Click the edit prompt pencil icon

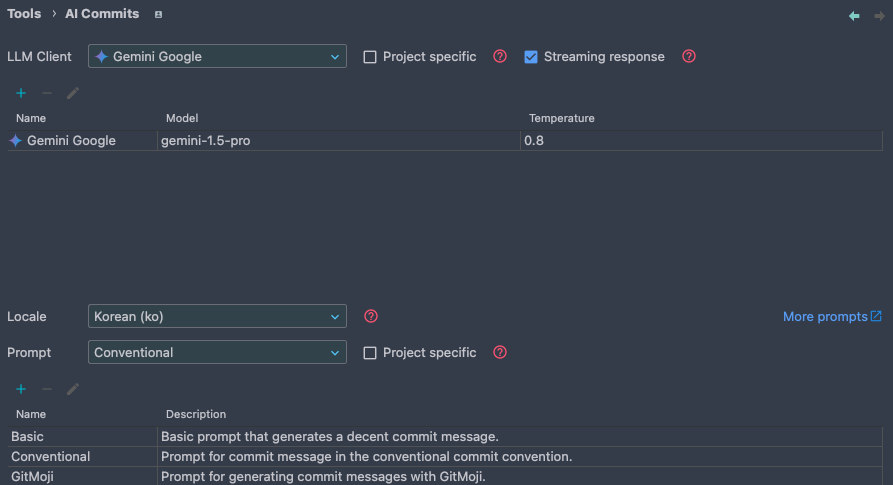tap(72, 389)
